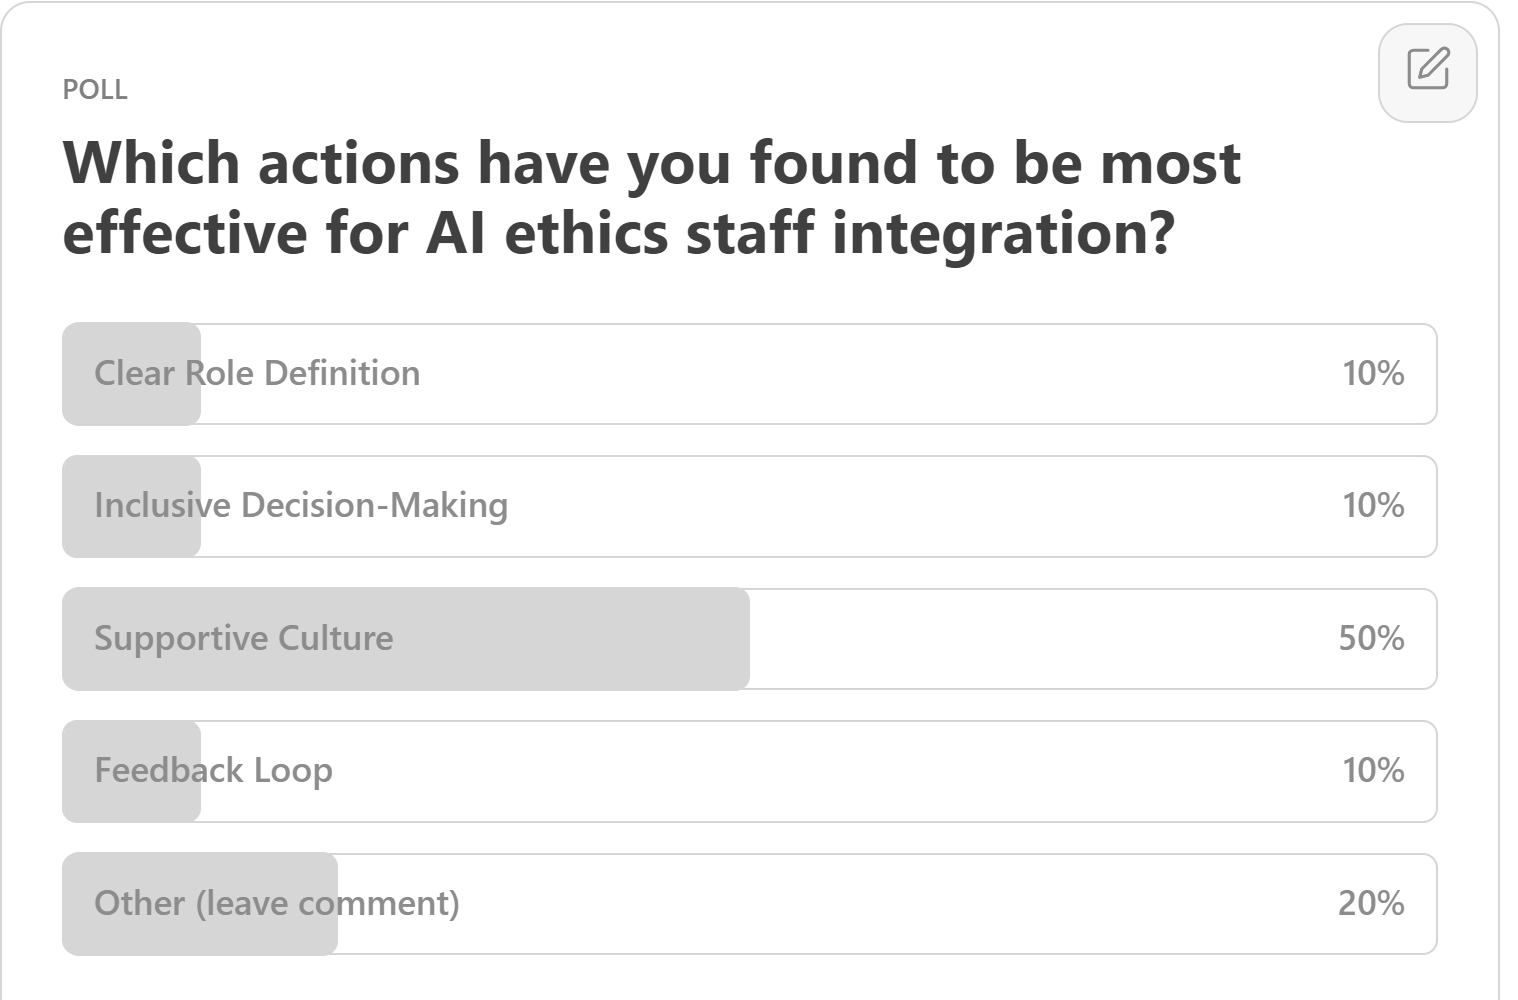Pick the "Supportive Culture" option label

[x=244, y=638]
